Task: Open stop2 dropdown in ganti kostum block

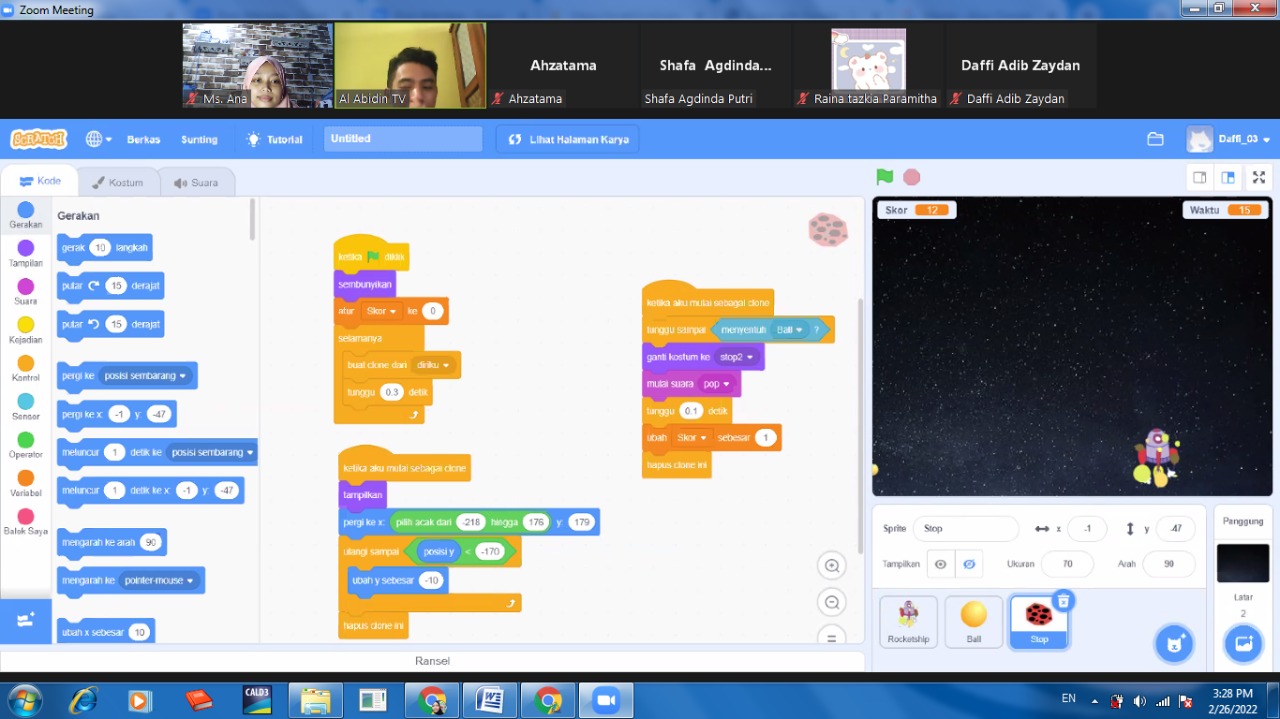Action: 737,357
